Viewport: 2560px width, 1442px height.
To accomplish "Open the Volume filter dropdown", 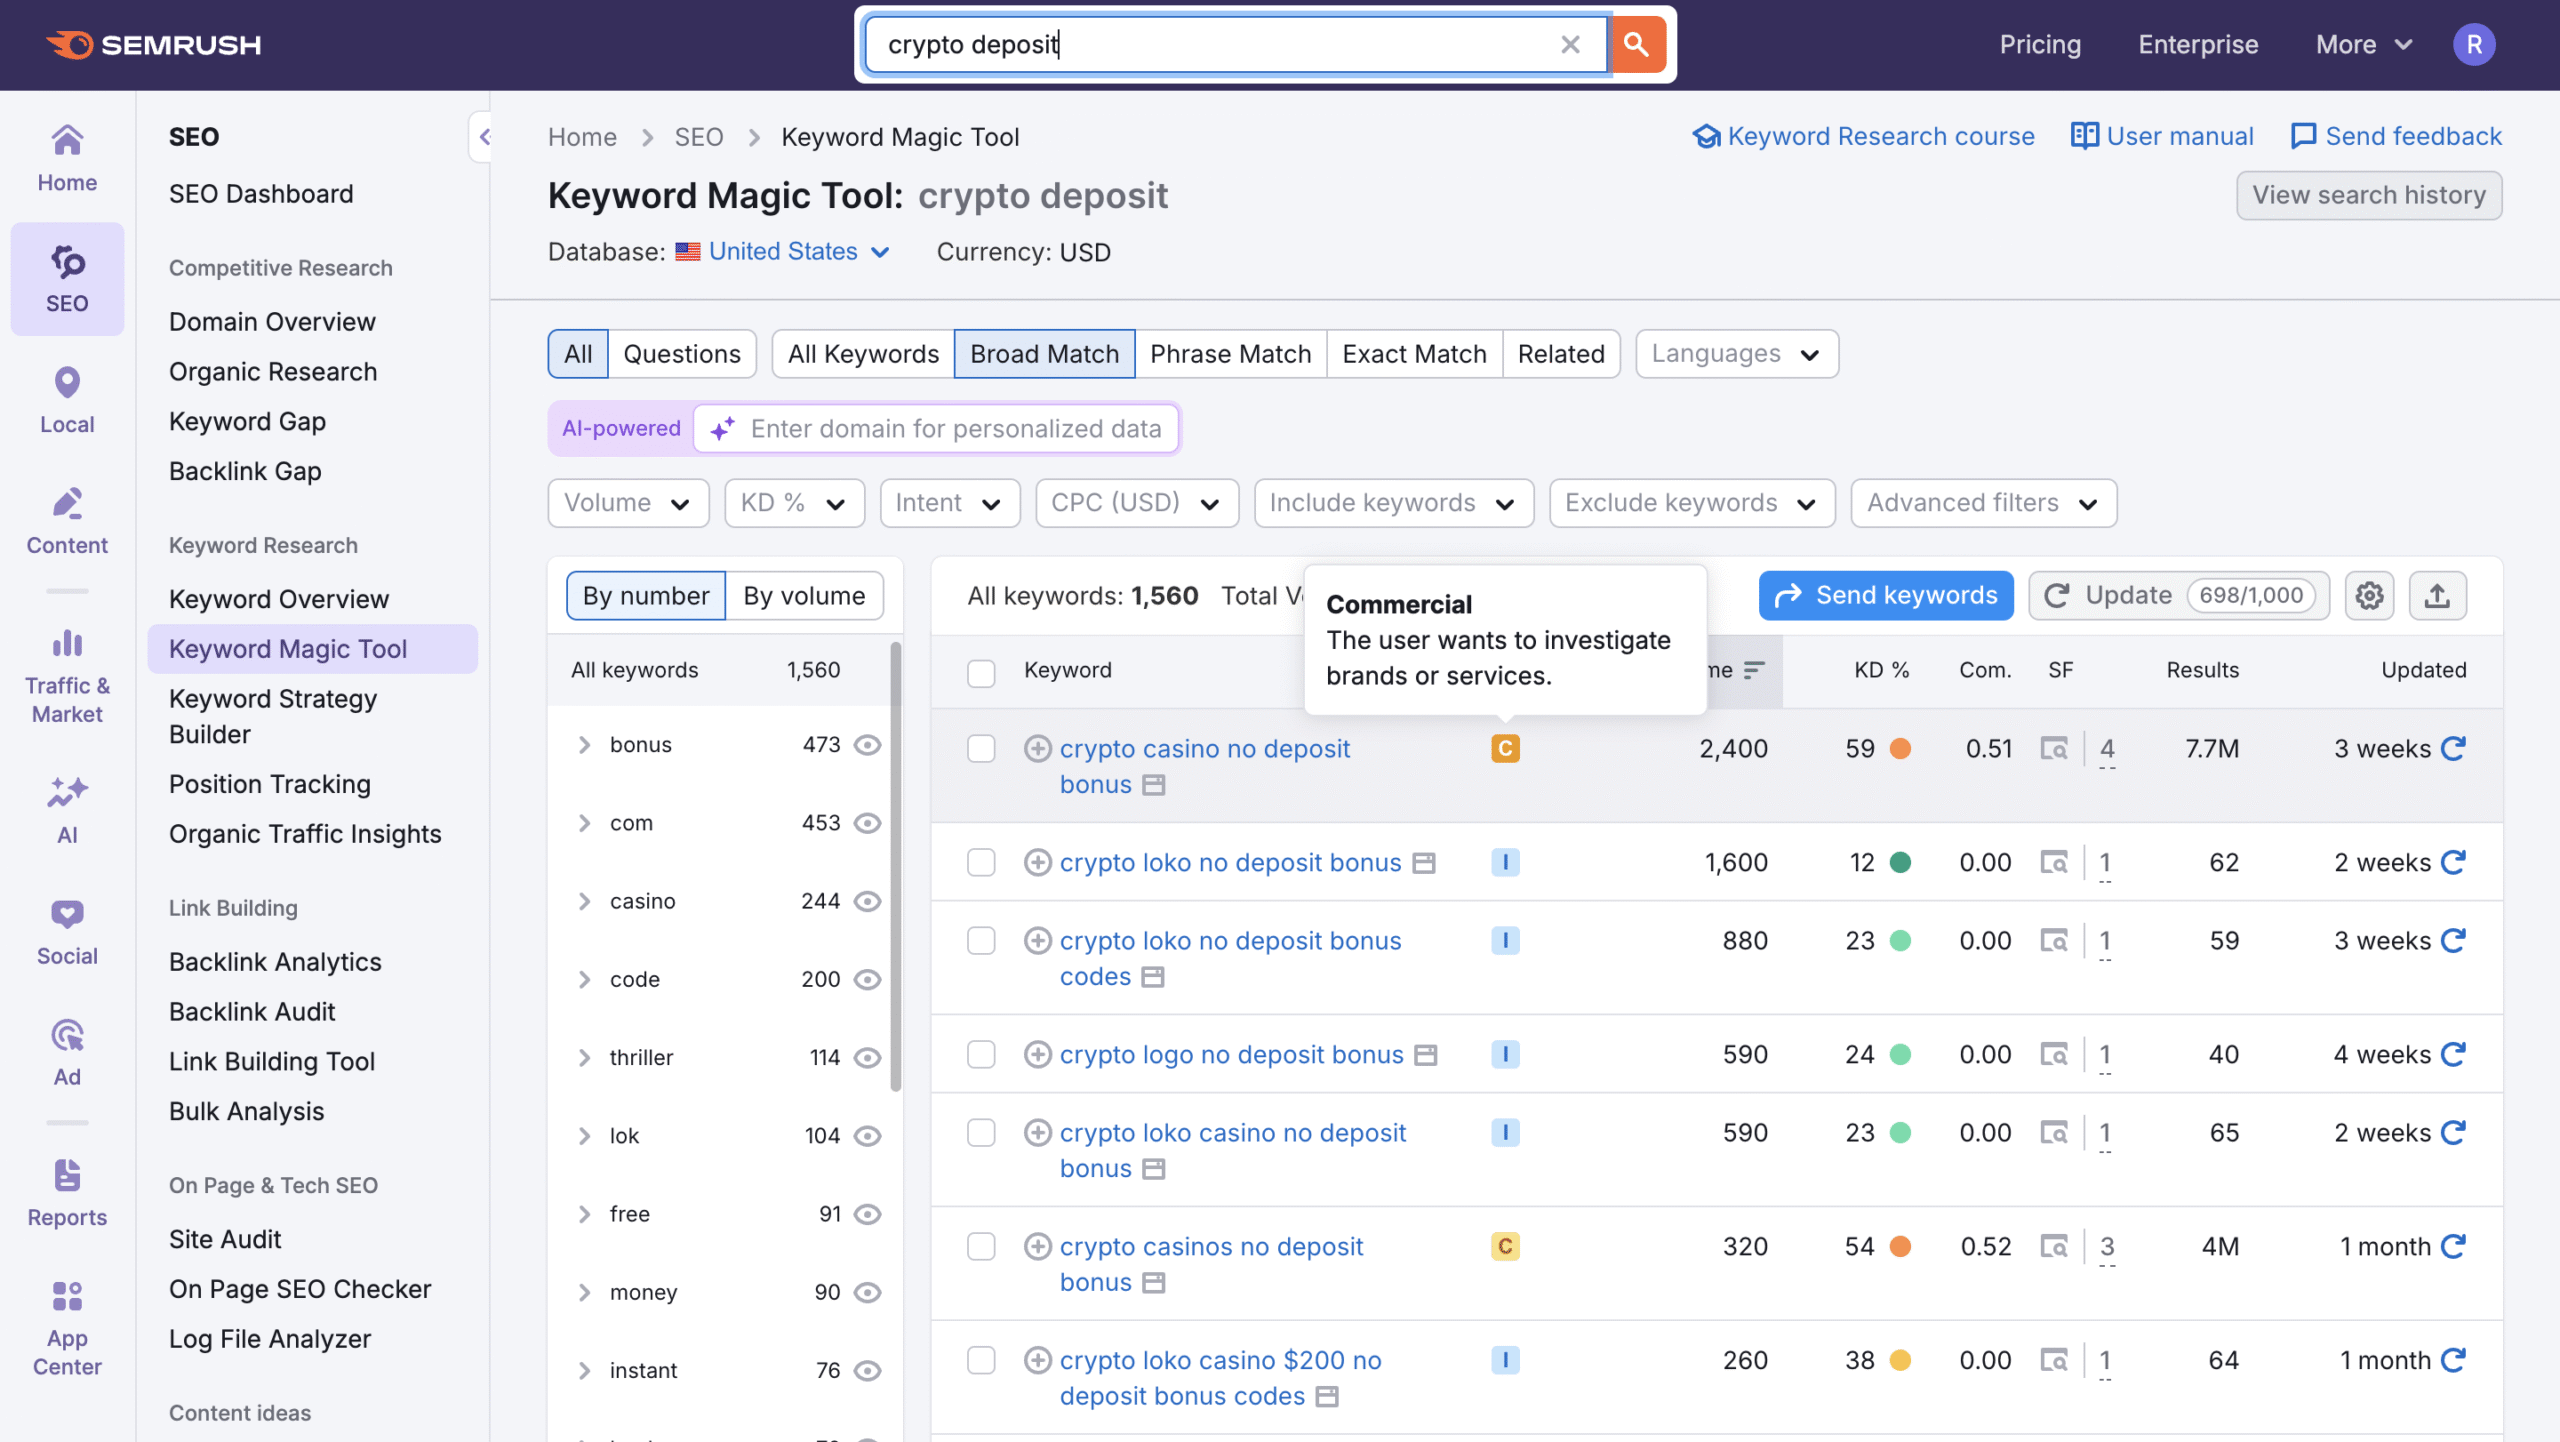I will 628,503.
